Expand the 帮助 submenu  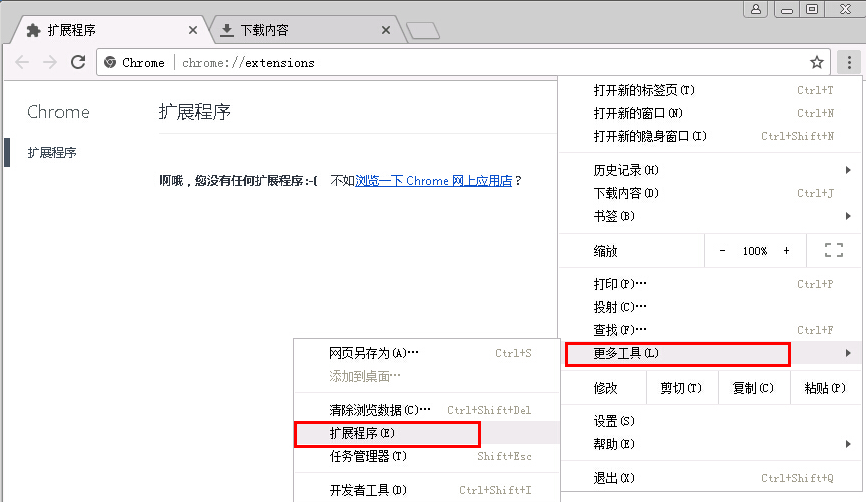coord(710,444)
